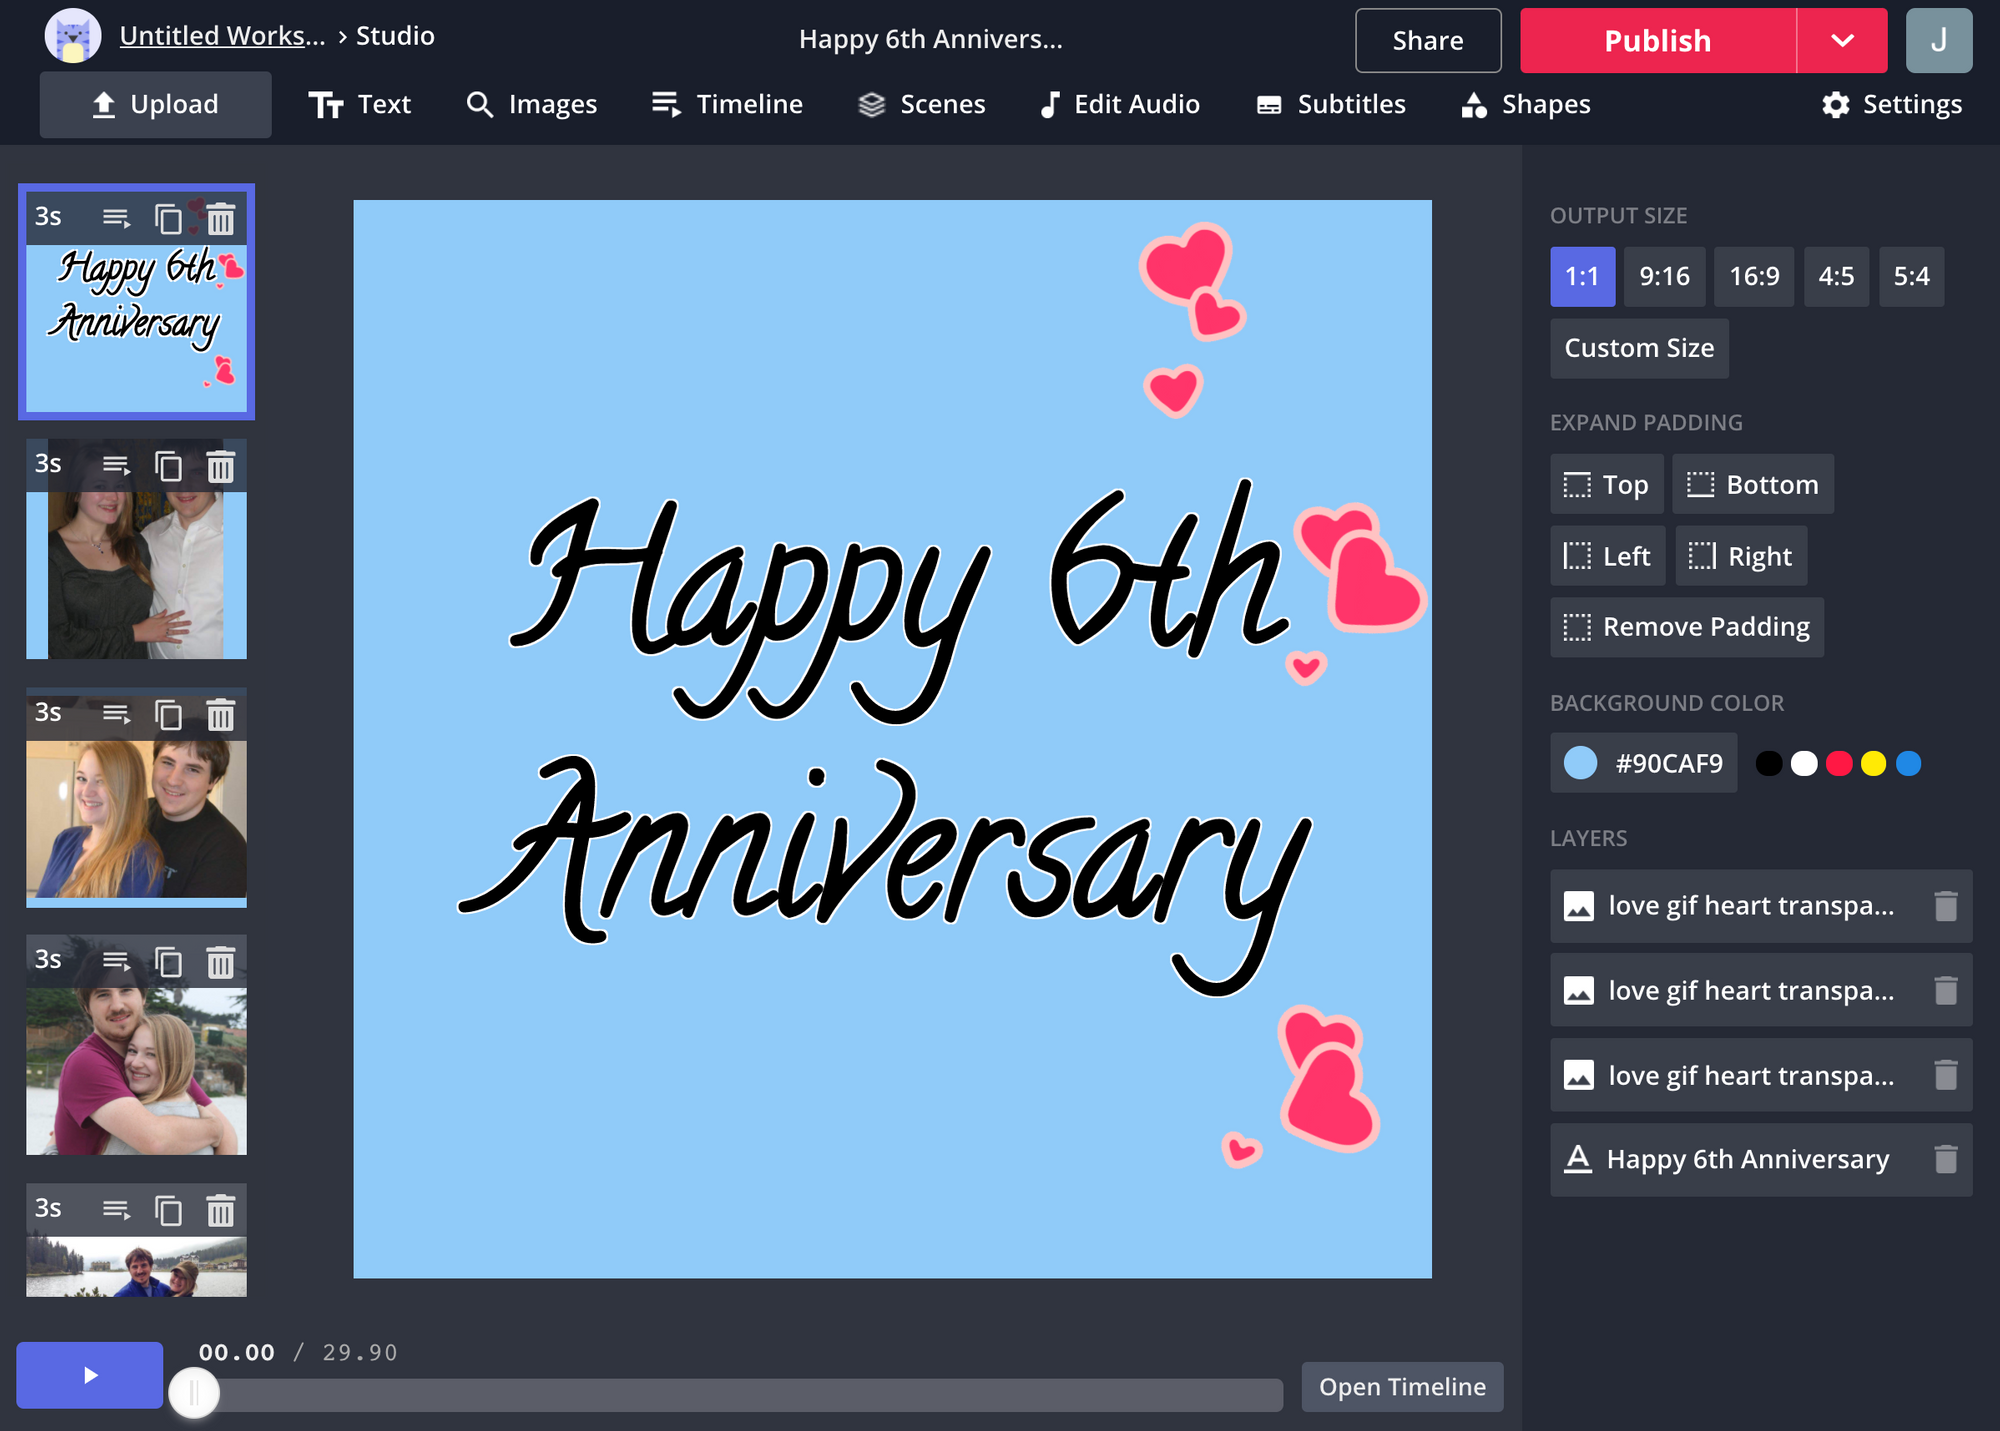Viewport: 2000px width, 1431px height.
Task: Switch output size to 4:5
Action: point(1836,277)
